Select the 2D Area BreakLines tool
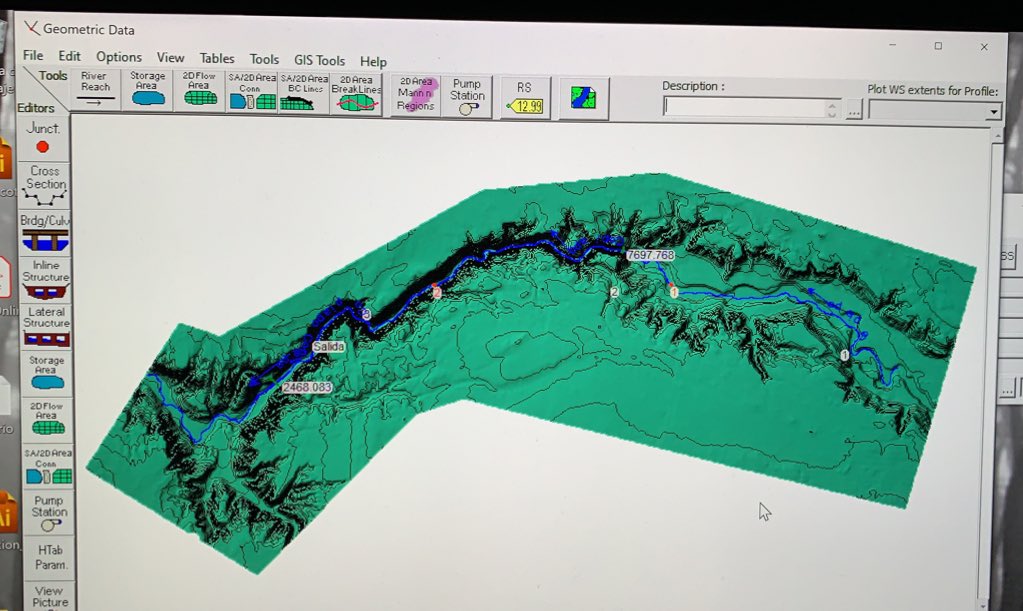1023x611 pixels. [356, 93]
